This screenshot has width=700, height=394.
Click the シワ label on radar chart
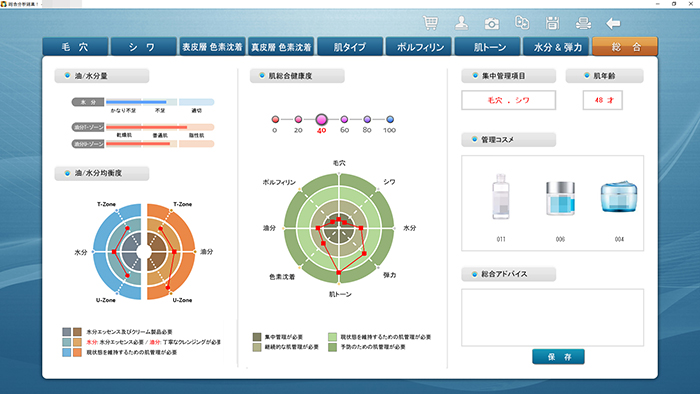389,182
